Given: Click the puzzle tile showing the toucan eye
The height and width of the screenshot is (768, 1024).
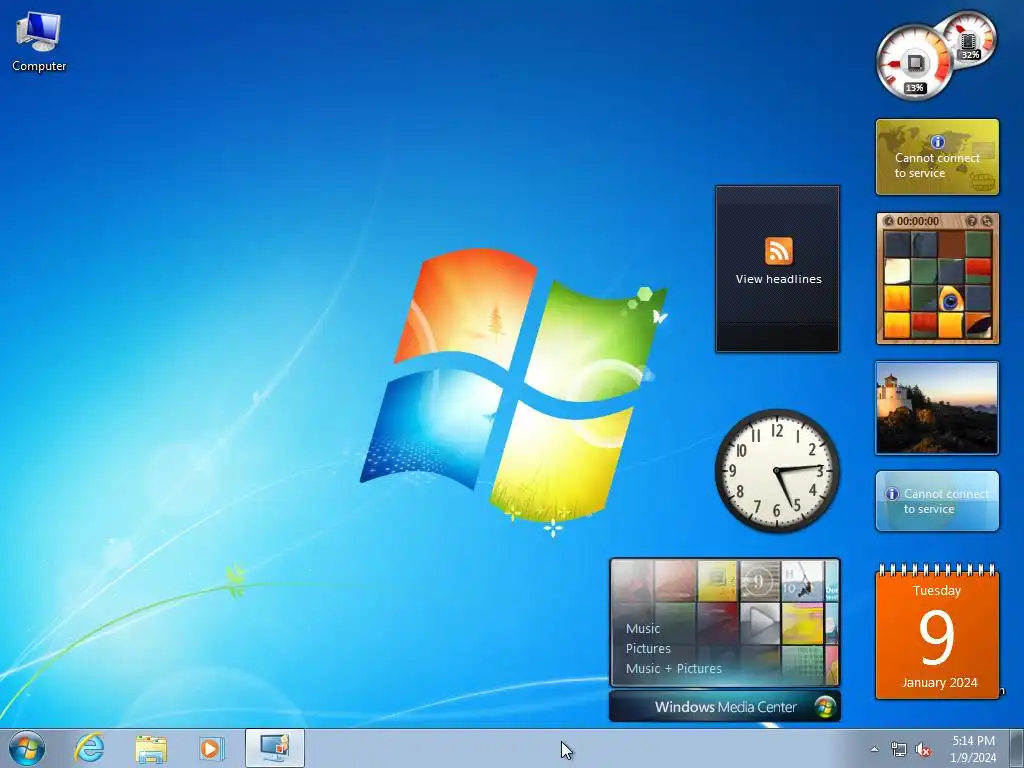Looking at the screenshot, I should [x=951, y=300].
